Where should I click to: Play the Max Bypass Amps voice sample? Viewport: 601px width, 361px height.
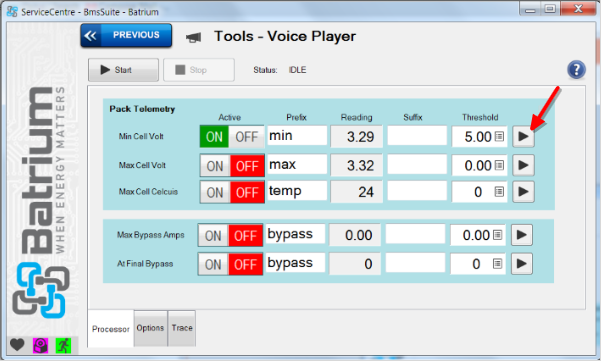pyautogui.click(x=522, y=235)
